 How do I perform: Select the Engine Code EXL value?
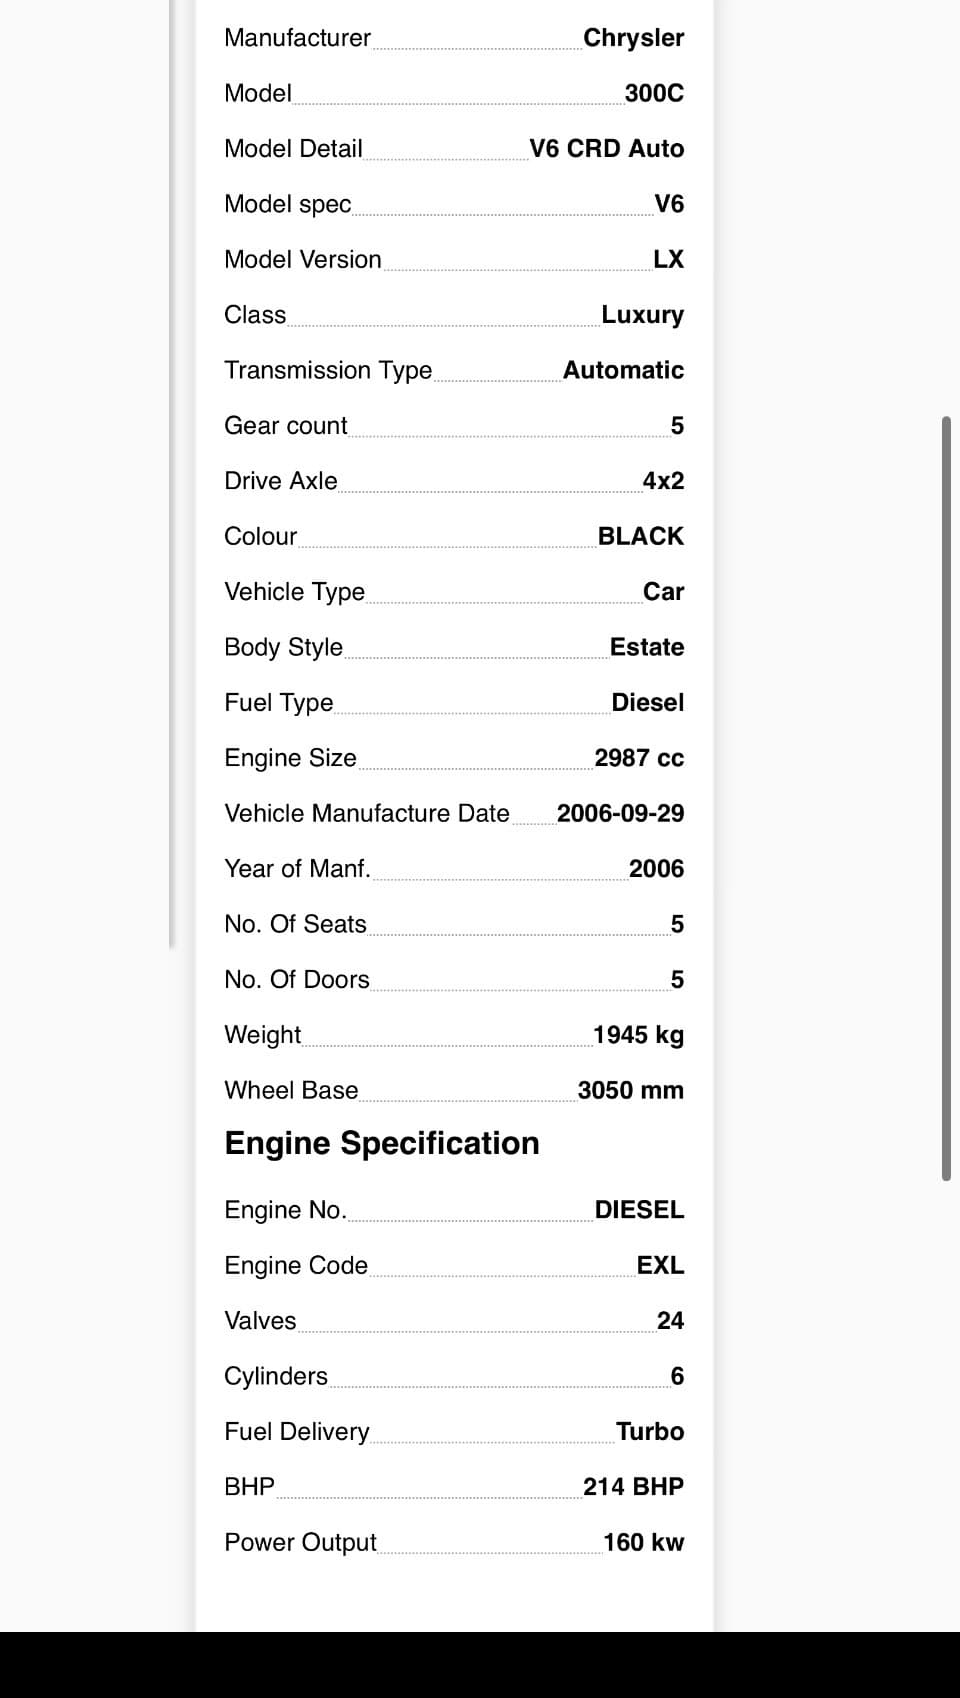(x=661, y=1265)
